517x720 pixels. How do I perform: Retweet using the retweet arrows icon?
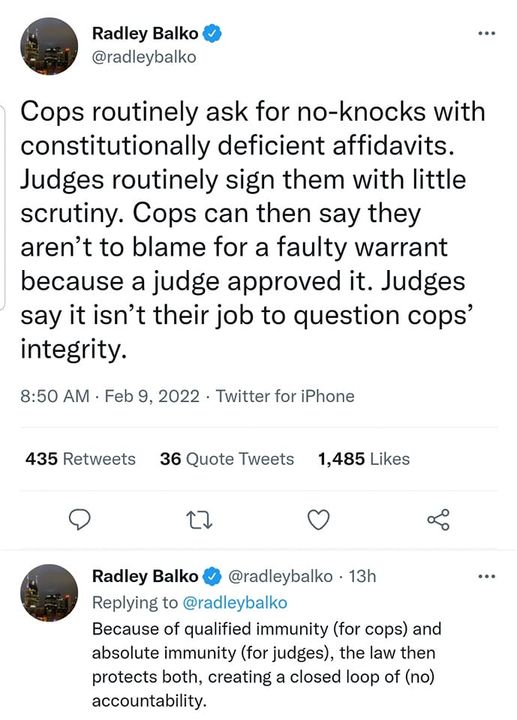pyautogui.click(x=200, y=520)
